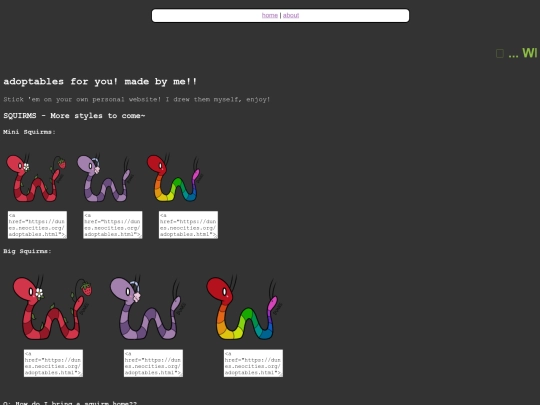This screenshot has width=540, height=405.
Task: Click the mini rainbow squirm image
Action: (x=174, y=178)
